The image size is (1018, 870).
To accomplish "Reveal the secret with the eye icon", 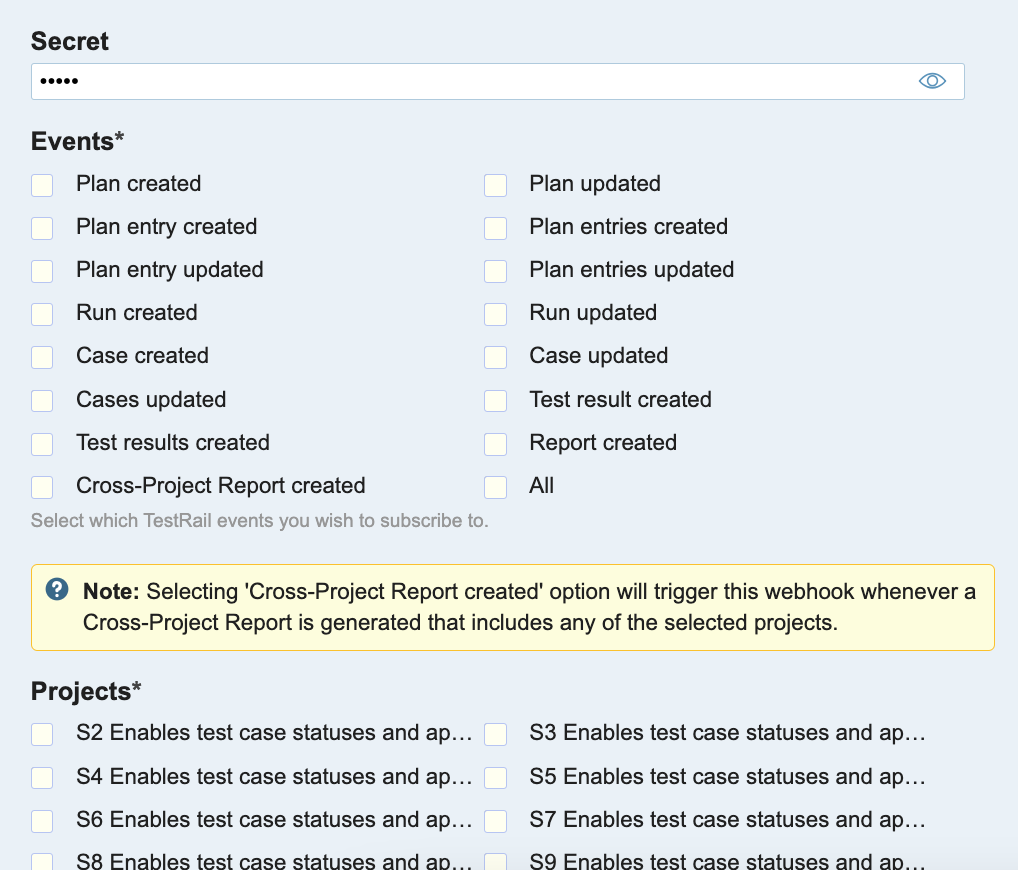I will [x=932, y=81].
